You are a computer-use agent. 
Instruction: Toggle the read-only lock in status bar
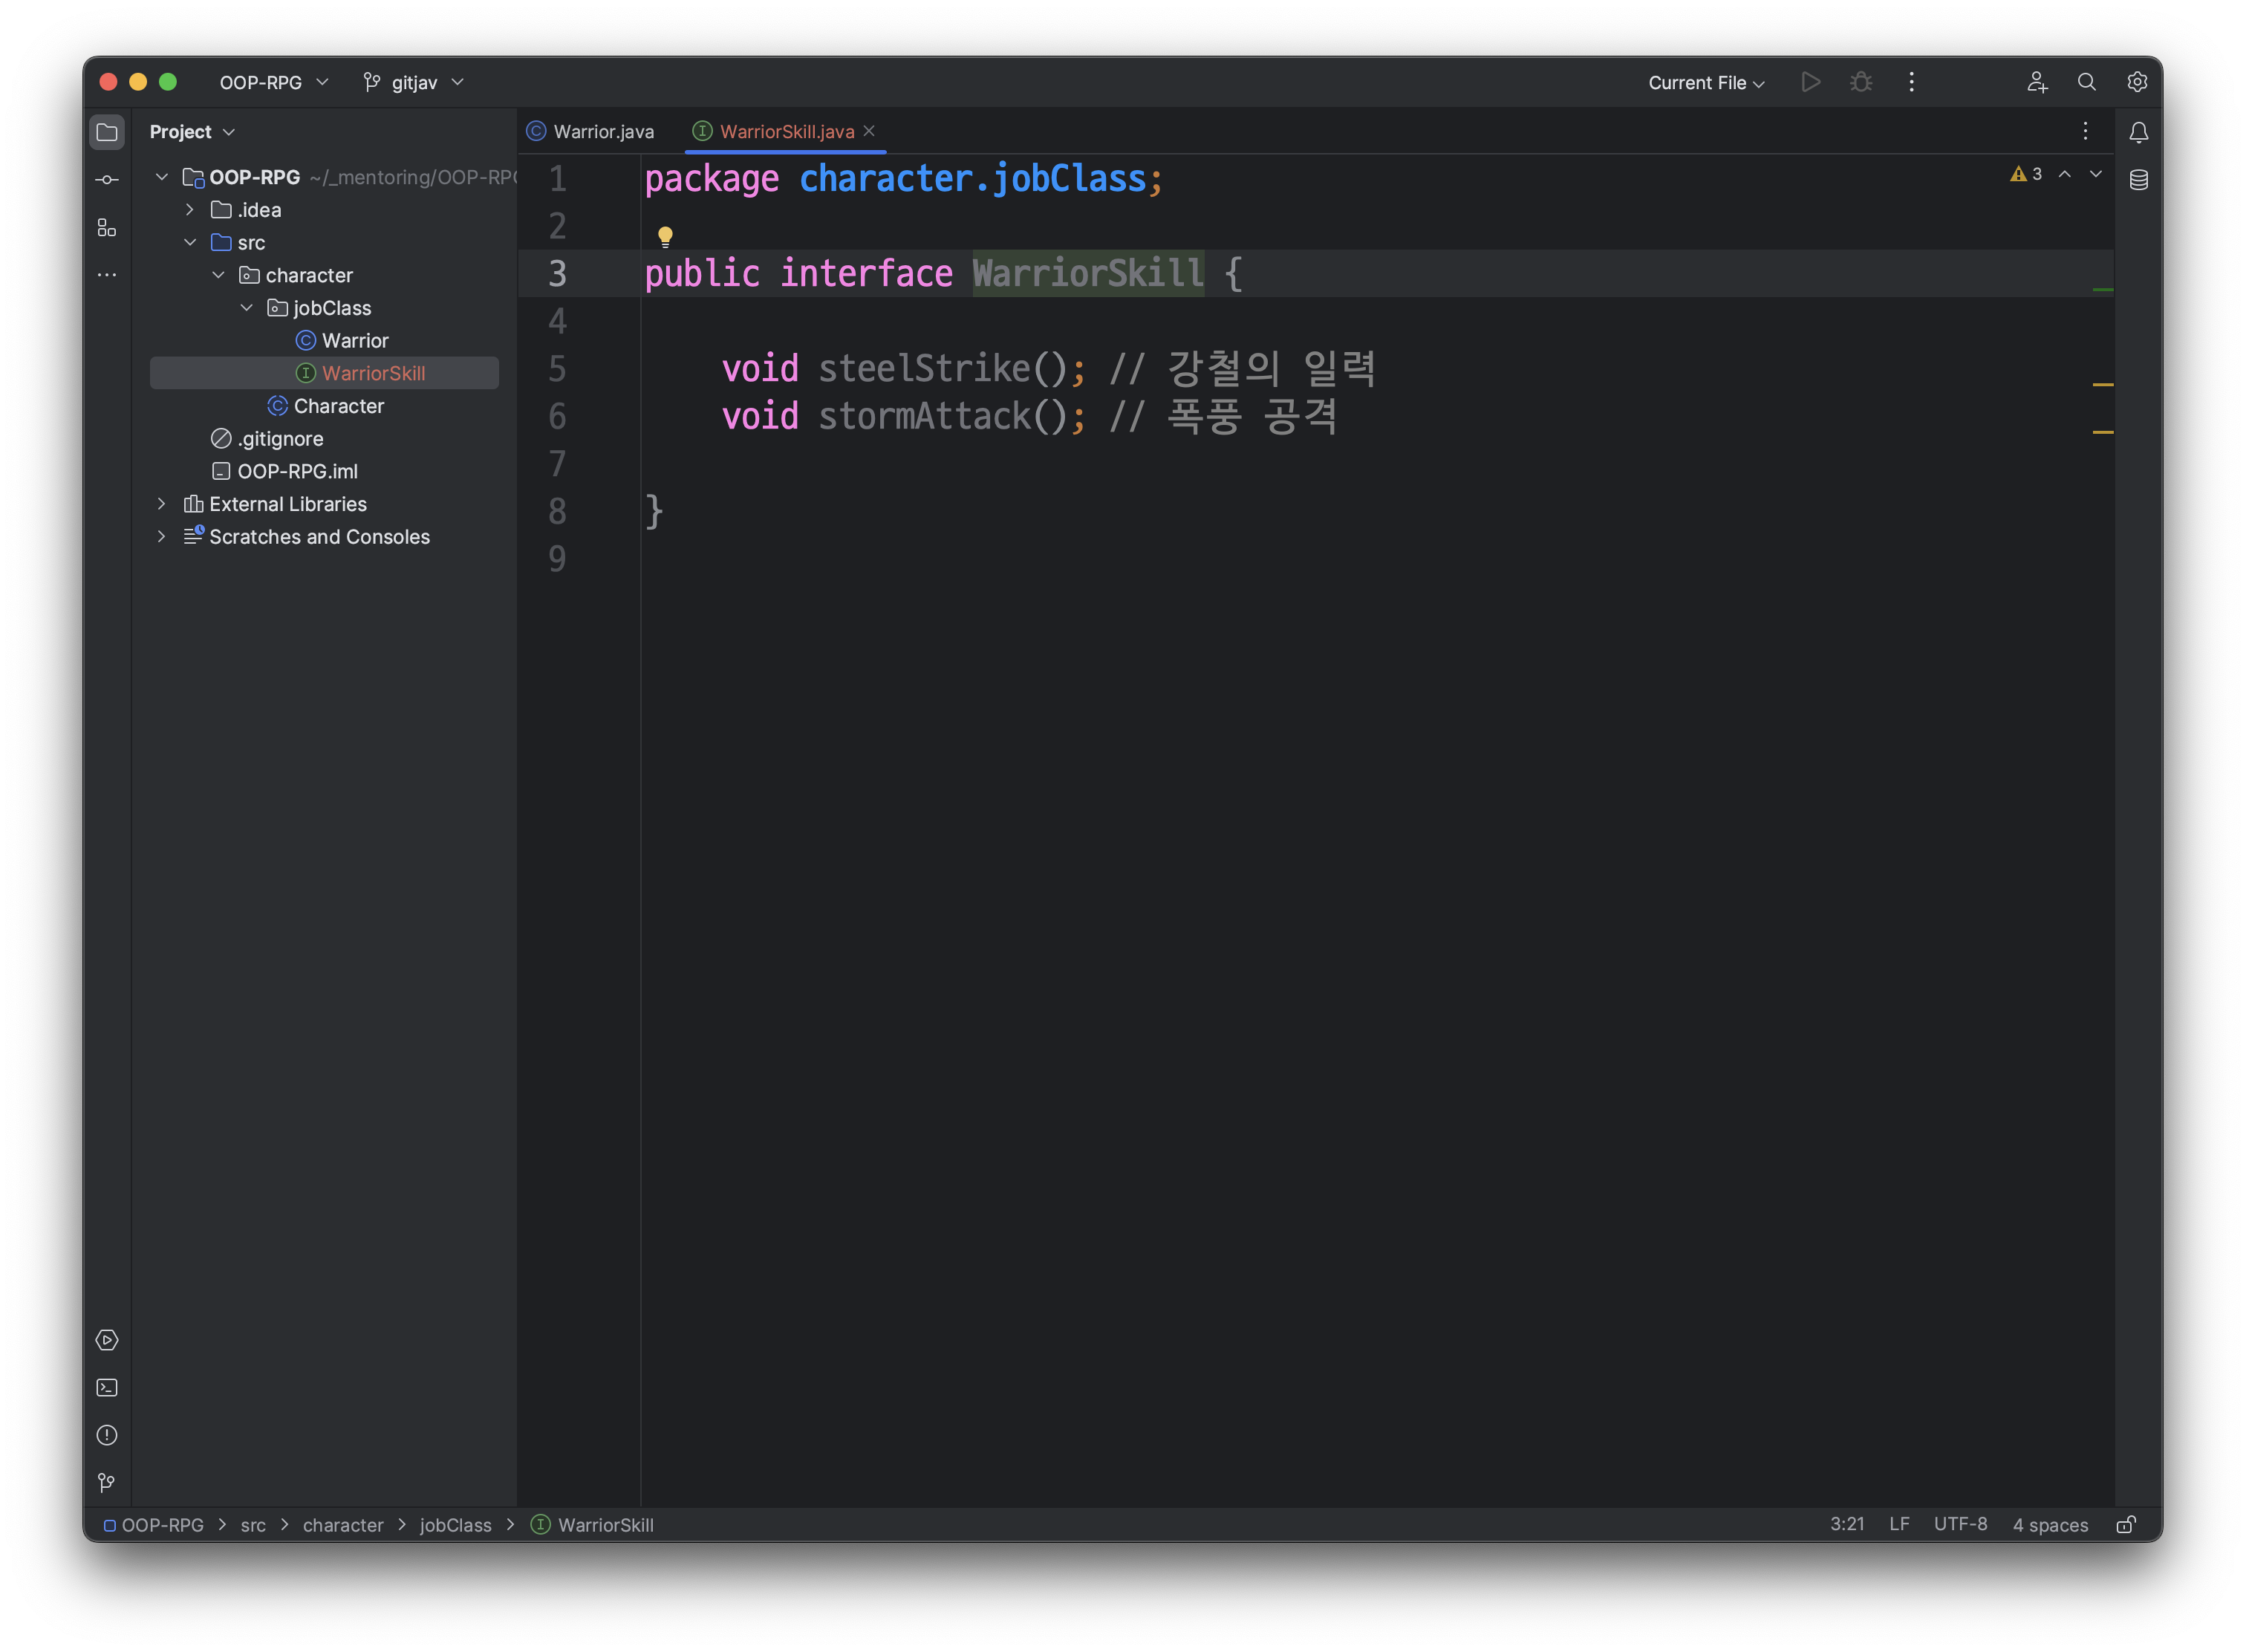click(2126, 1525)
